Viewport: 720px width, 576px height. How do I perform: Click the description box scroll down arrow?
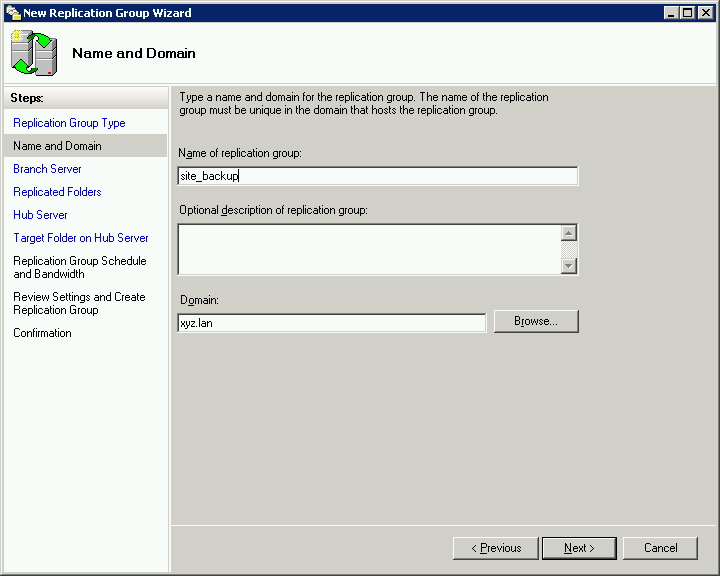tap(569, 265)
